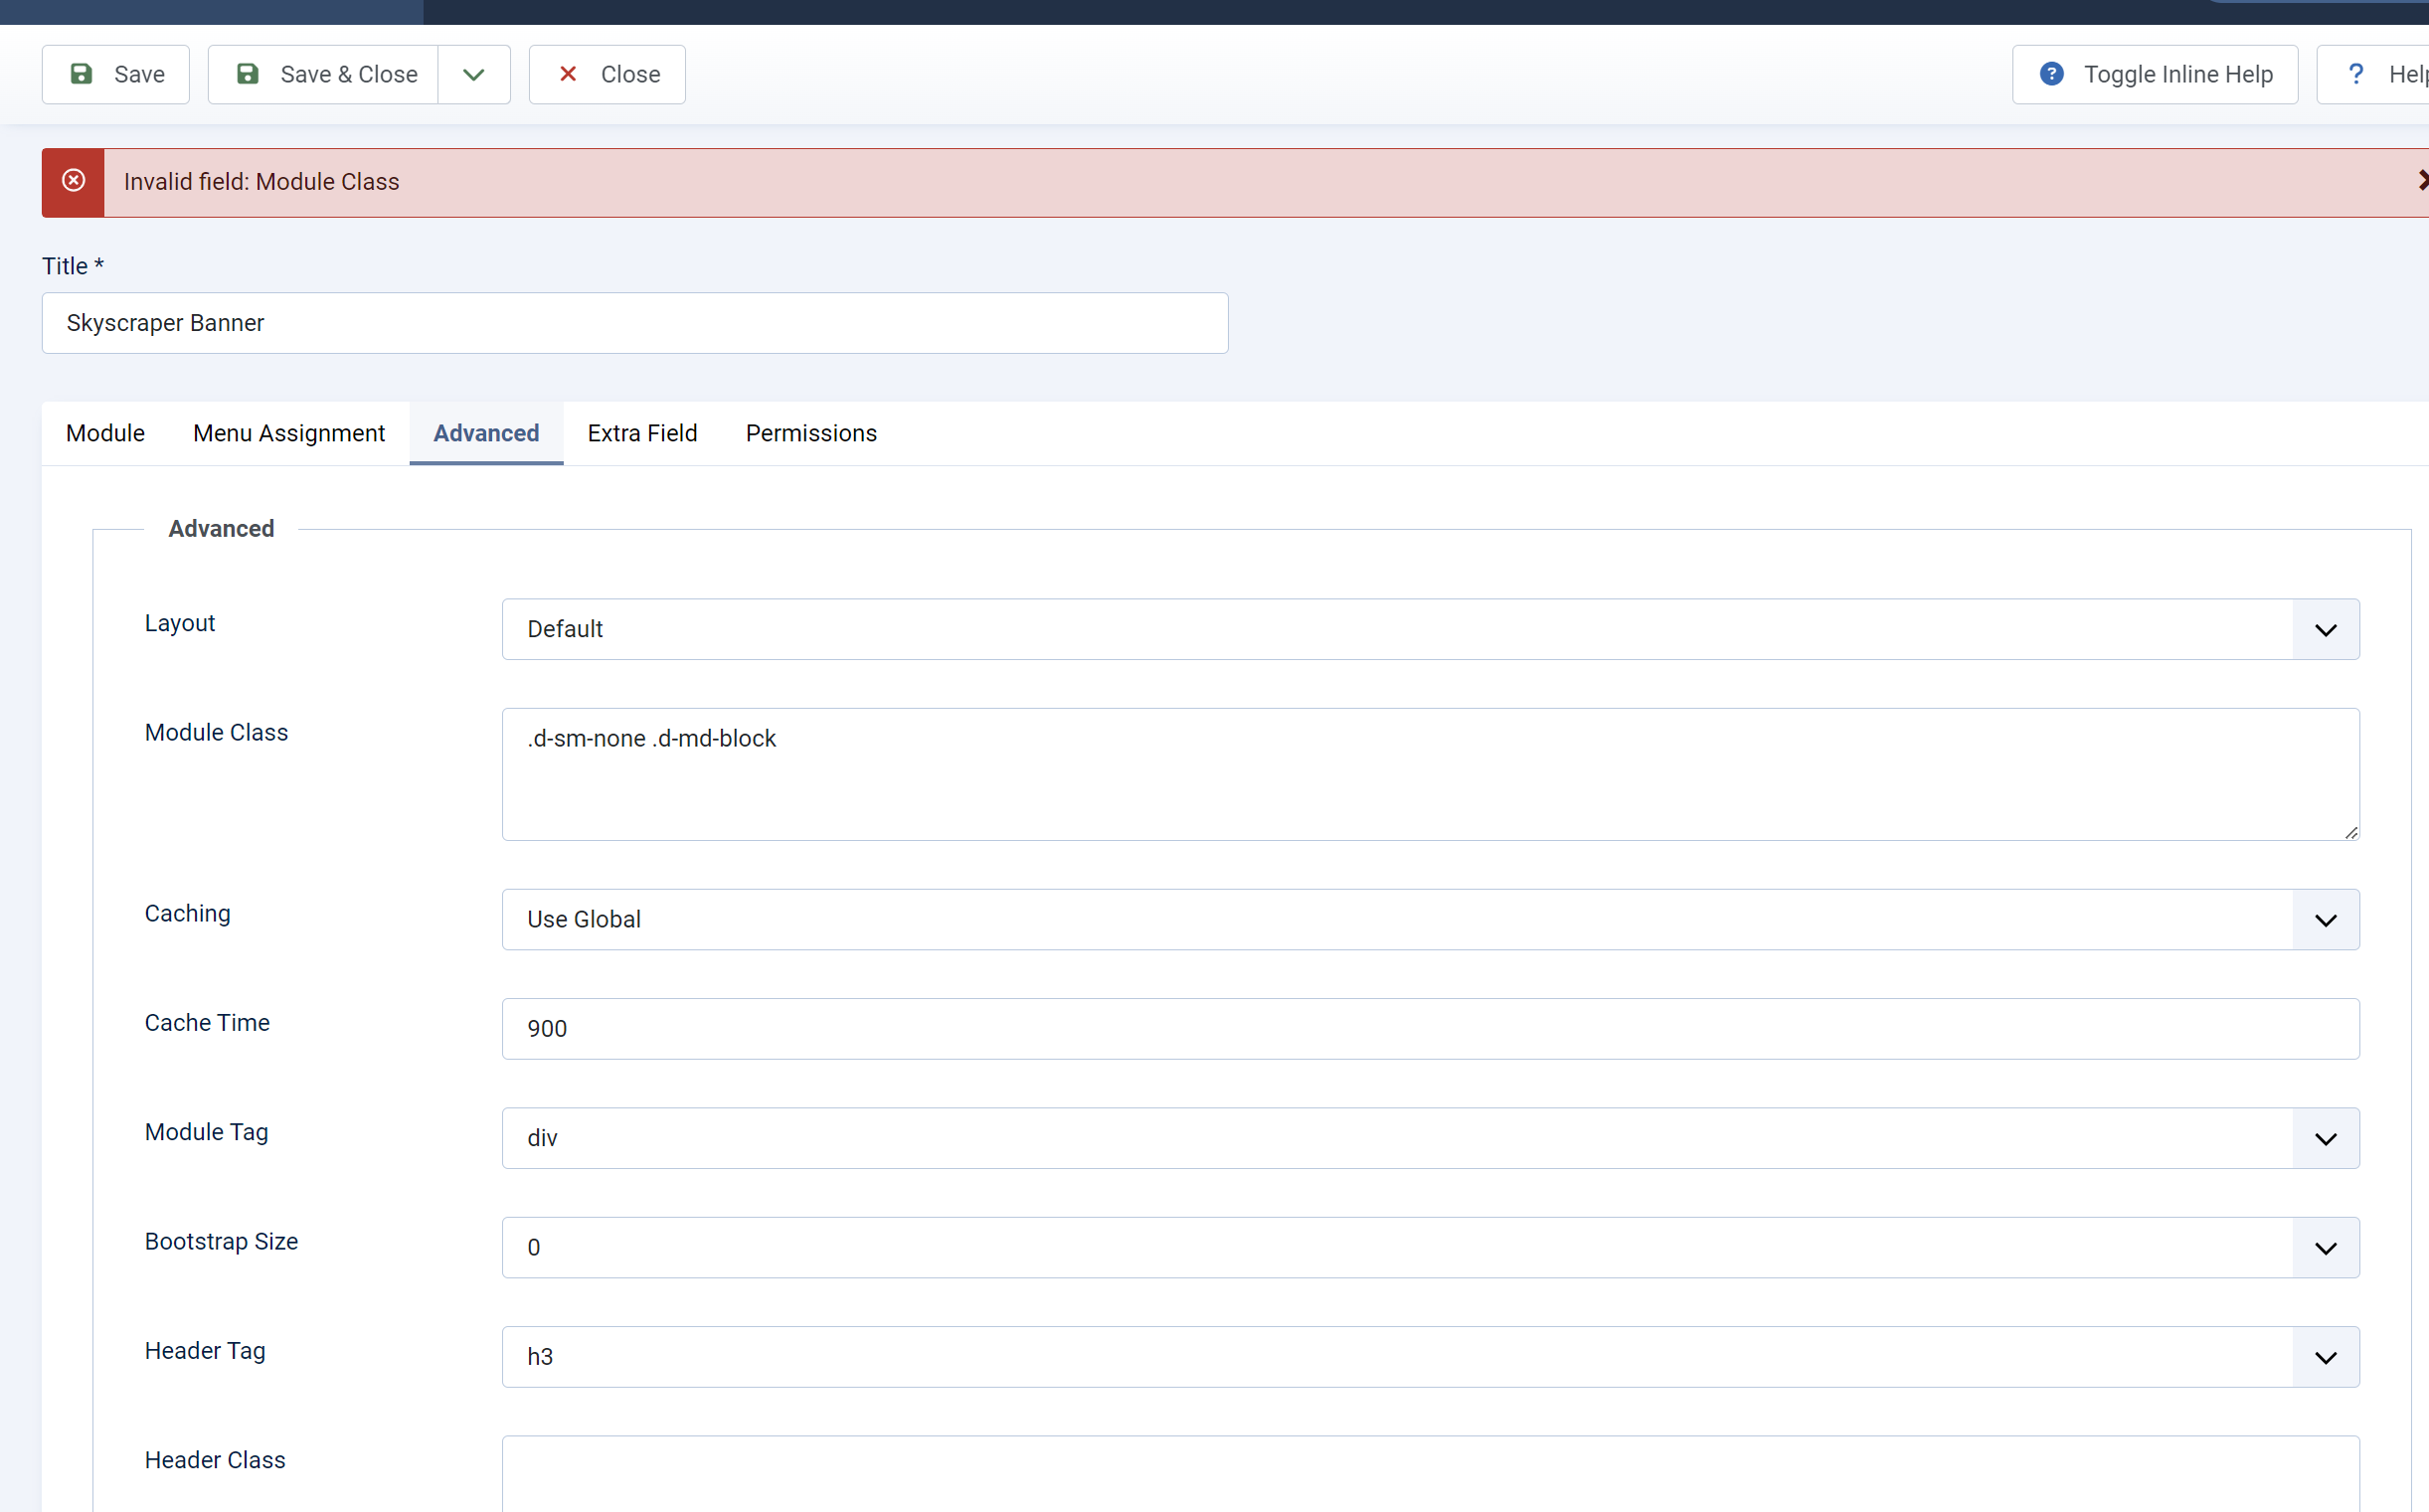Click inside the Module Class textarea

(1430, 774)
